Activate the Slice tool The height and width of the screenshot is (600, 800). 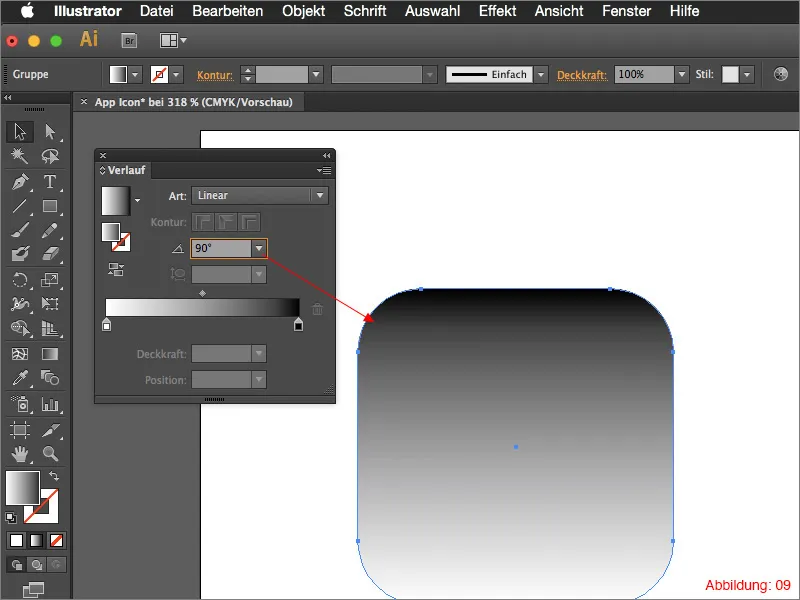49,430
